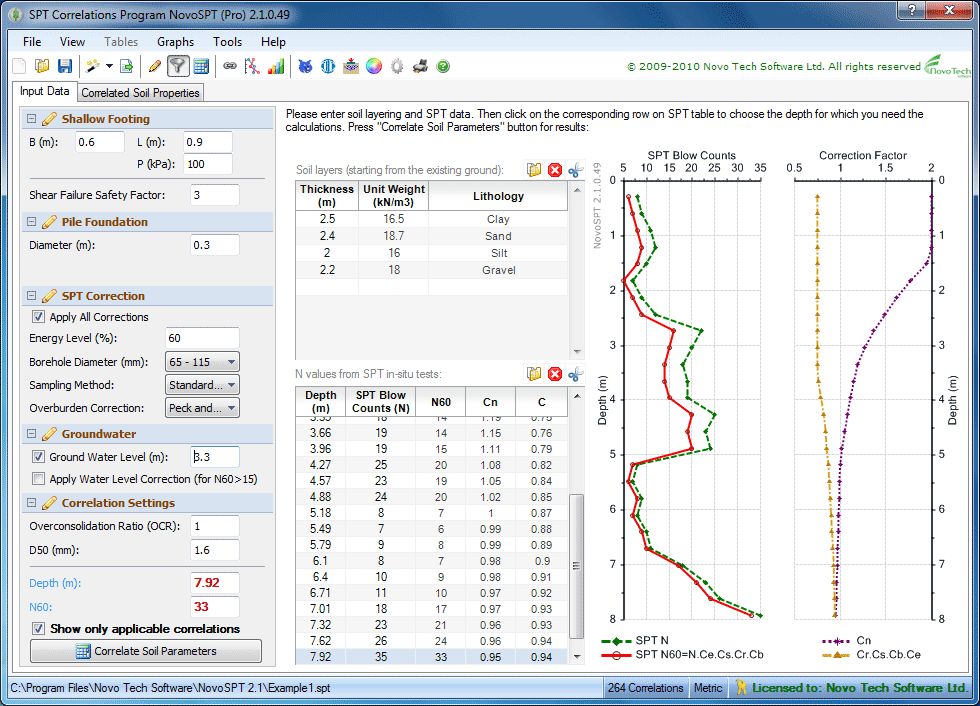980x706 pixels.
Task: Open the line plot graph toolbar icon
Action: pyautogui.click(x=252, y=66)
